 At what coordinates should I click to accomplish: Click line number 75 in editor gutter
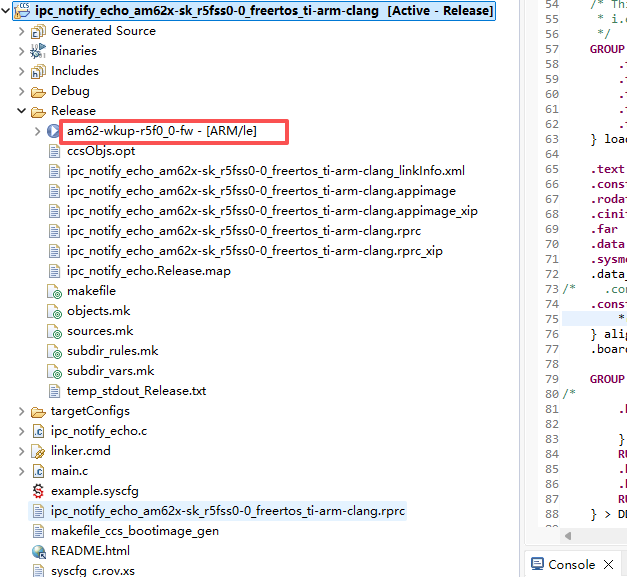tap(552, 319)
